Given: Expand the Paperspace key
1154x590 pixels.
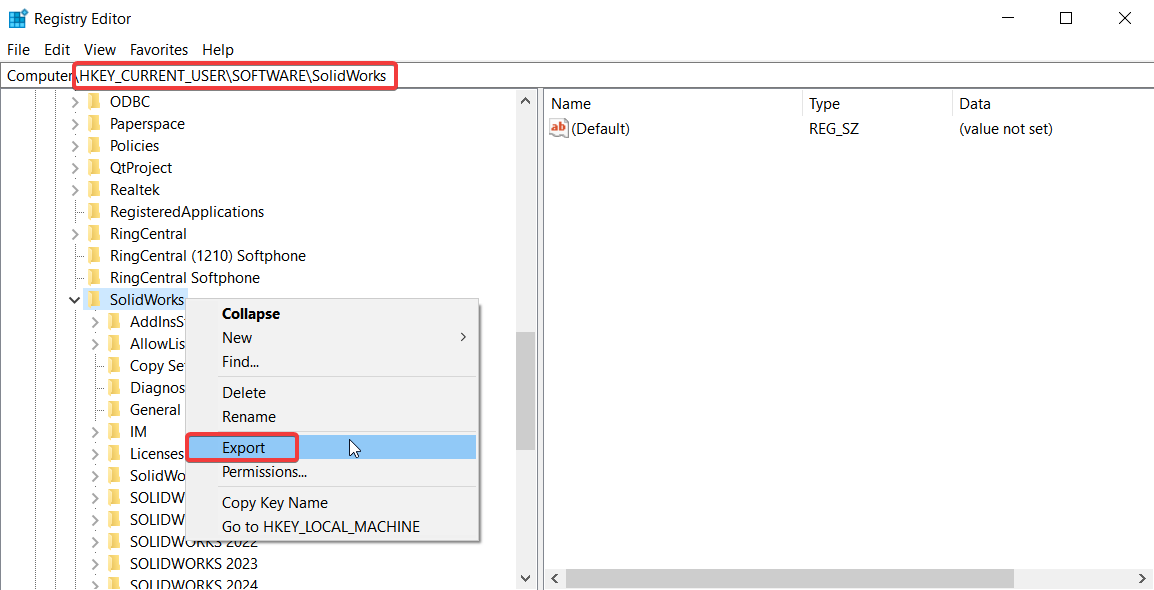Looking at the screenshot, I should [74, 124].
